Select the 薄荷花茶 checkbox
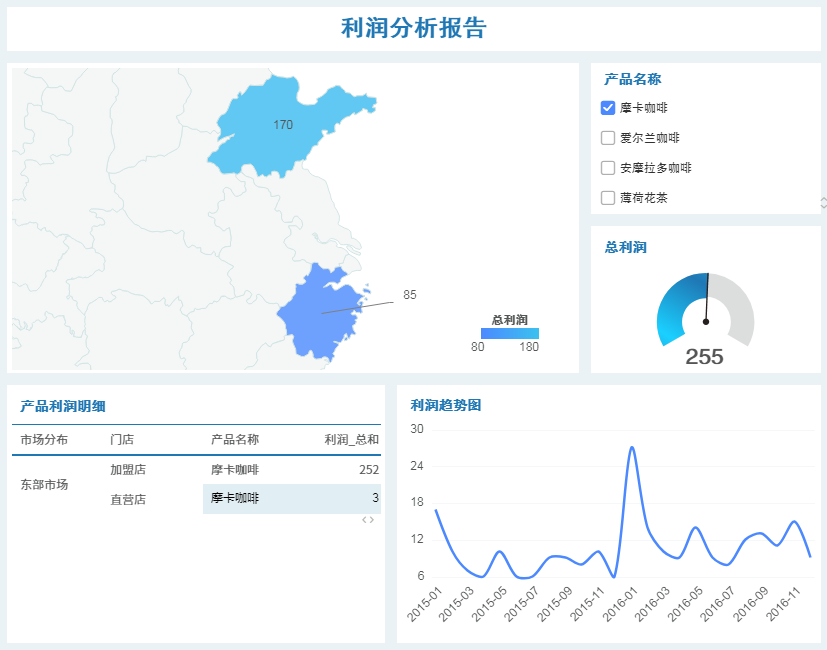Image resolution: width=827 pixels, height=650 pixels. 608,198
